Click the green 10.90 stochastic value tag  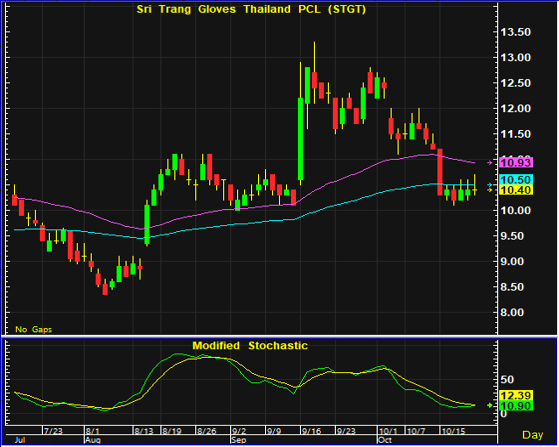(x=516, y=406)
